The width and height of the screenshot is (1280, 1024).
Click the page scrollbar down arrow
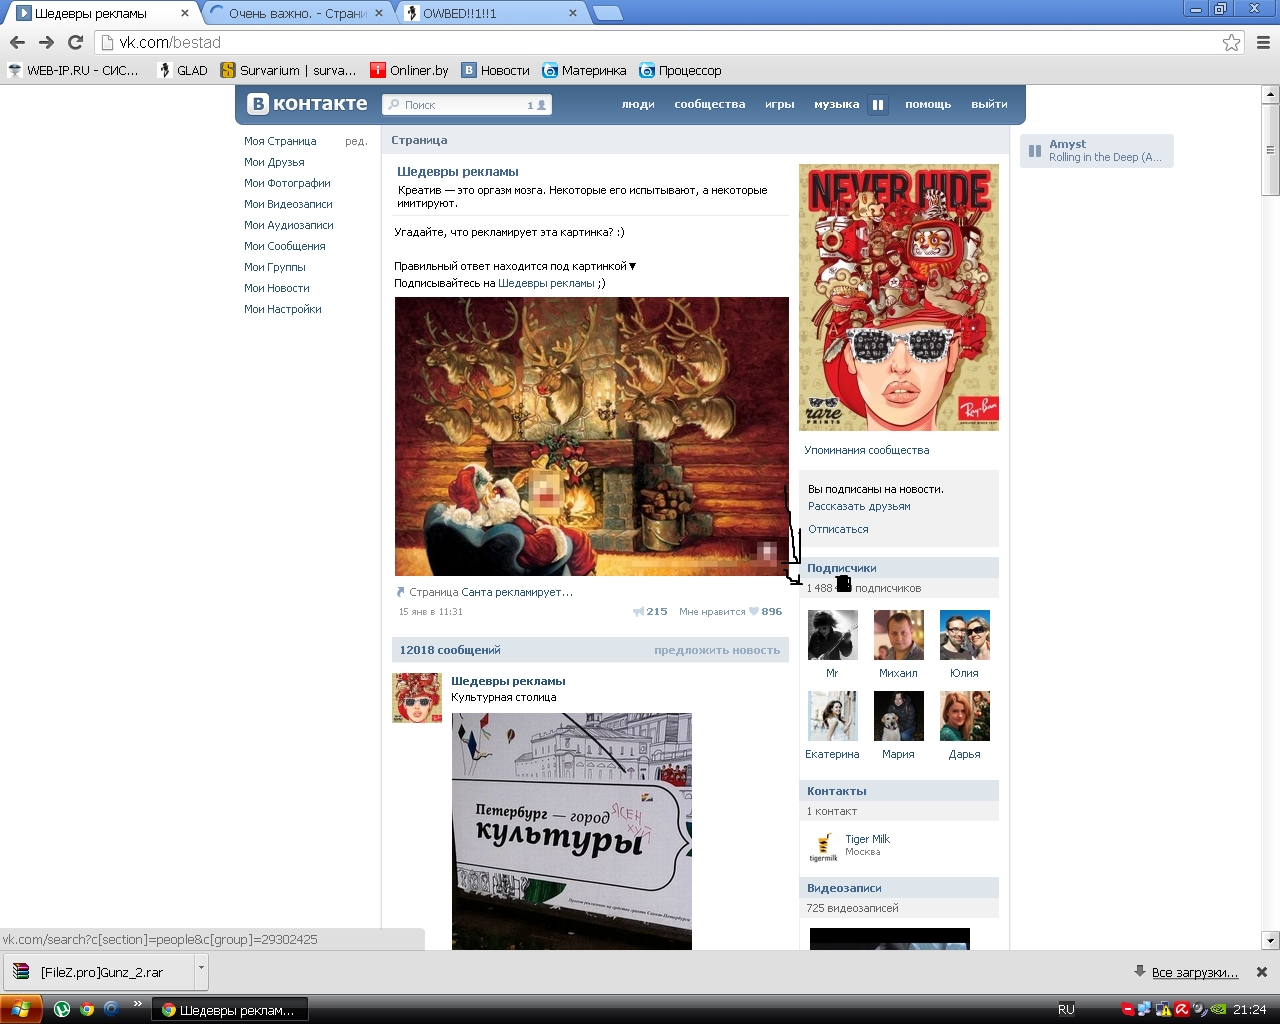click(x=1270, y=940)
